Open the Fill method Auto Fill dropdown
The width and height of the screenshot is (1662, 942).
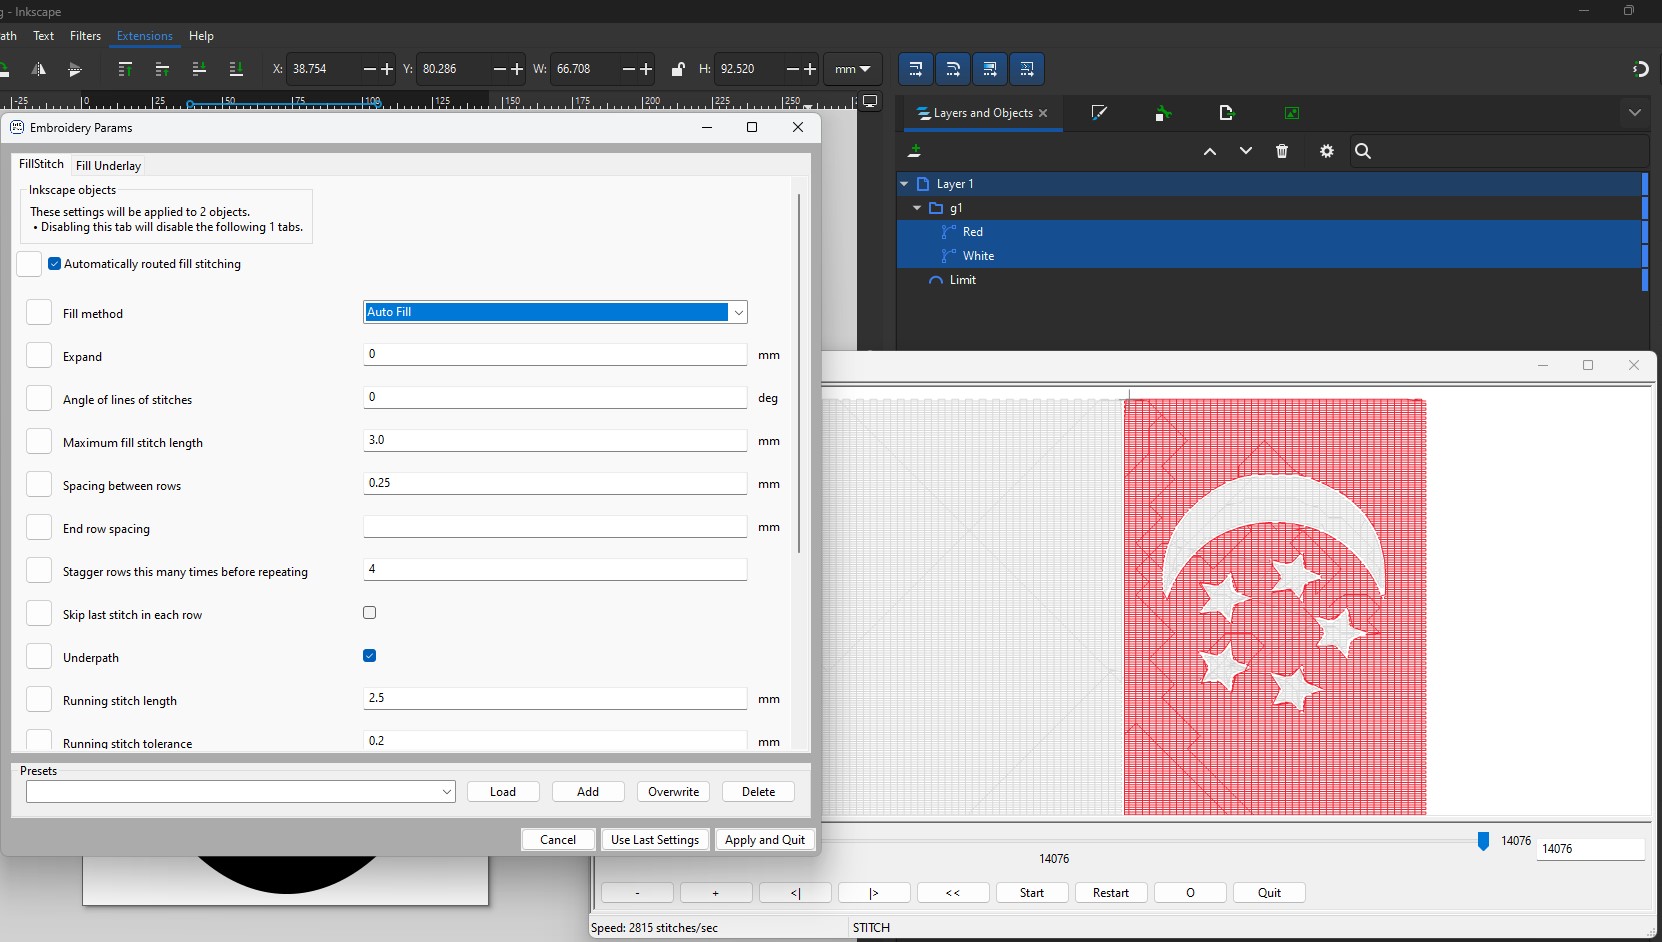(555, 312)
